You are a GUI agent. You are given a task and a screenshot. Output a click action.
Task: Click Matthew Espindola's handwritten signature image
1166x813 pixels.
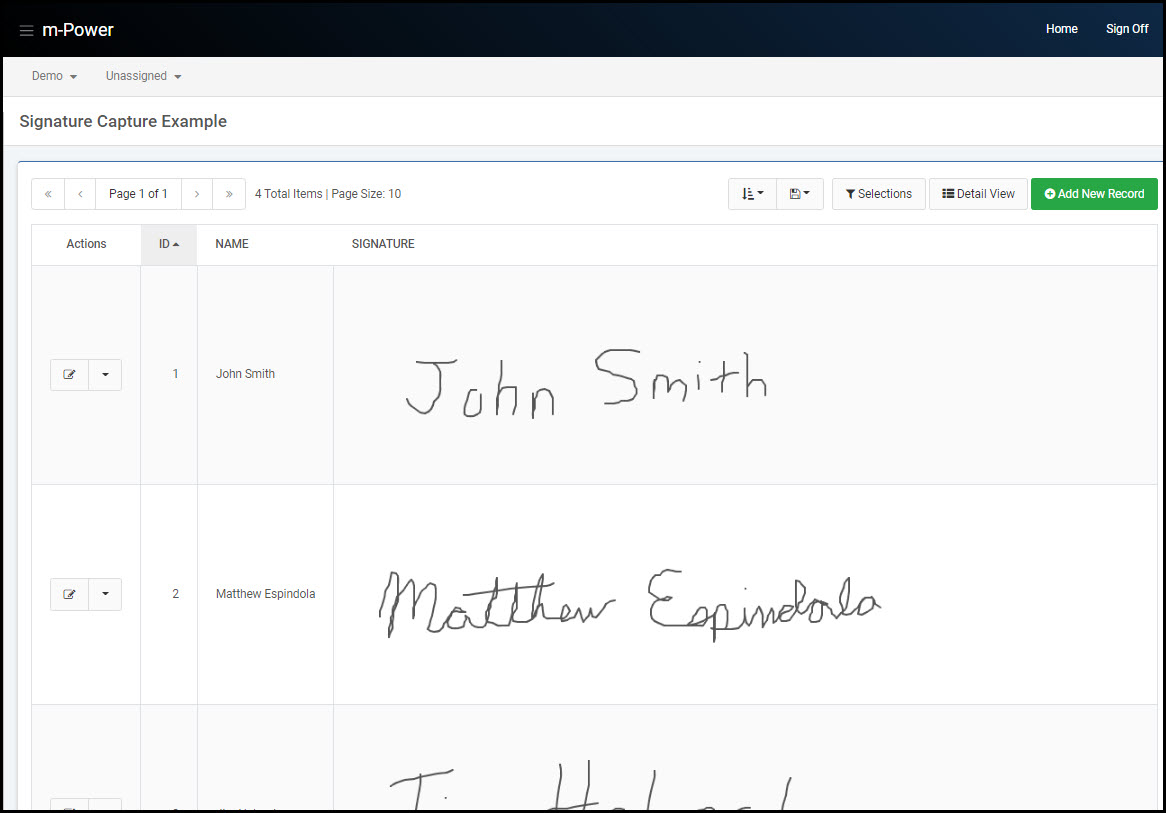coord(630,604)
